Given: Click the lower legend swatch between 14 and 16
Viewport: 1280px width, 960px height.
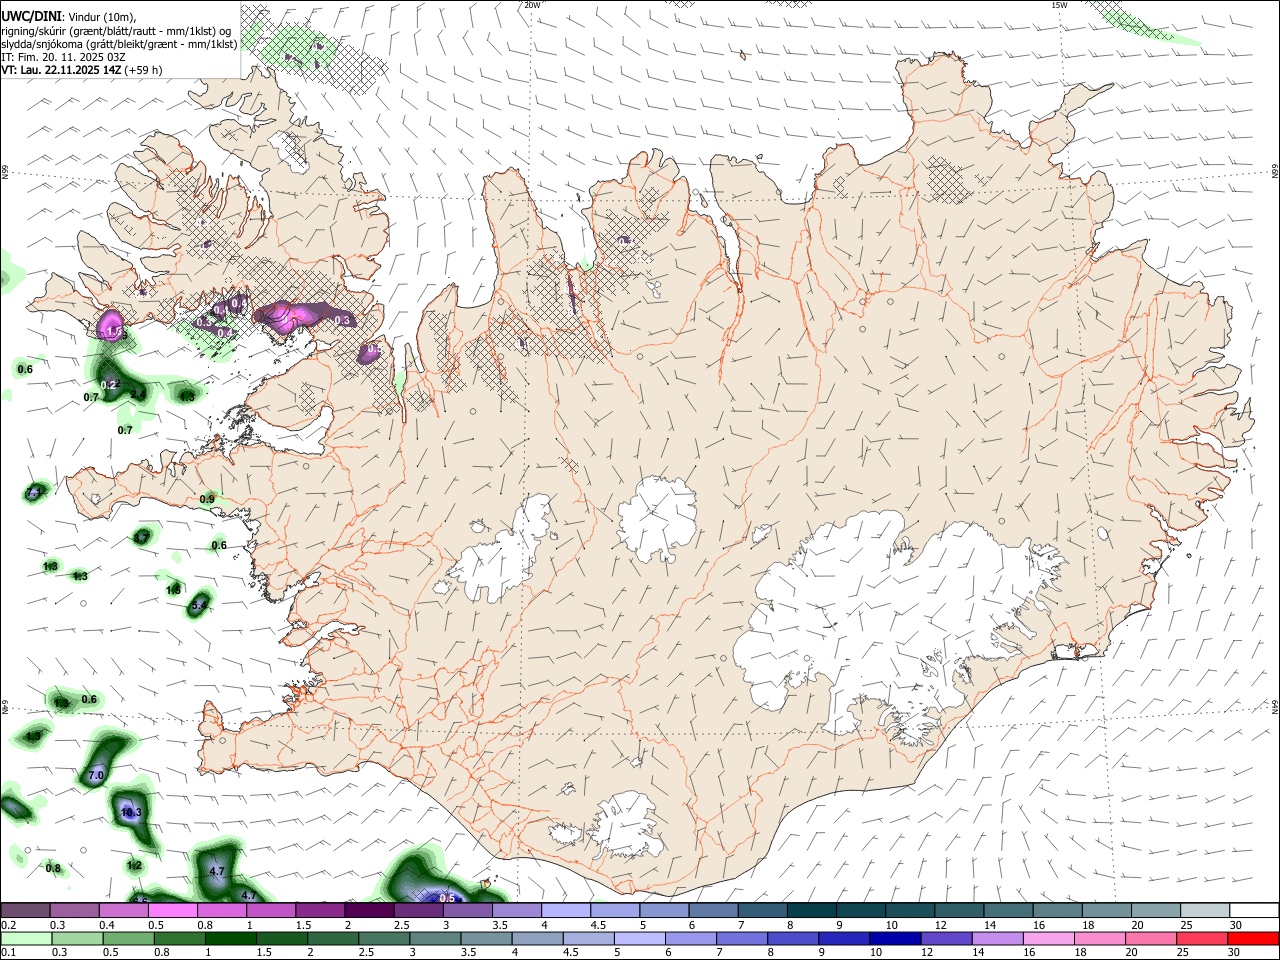Looking at the screenshot, I should click(998, 939).
